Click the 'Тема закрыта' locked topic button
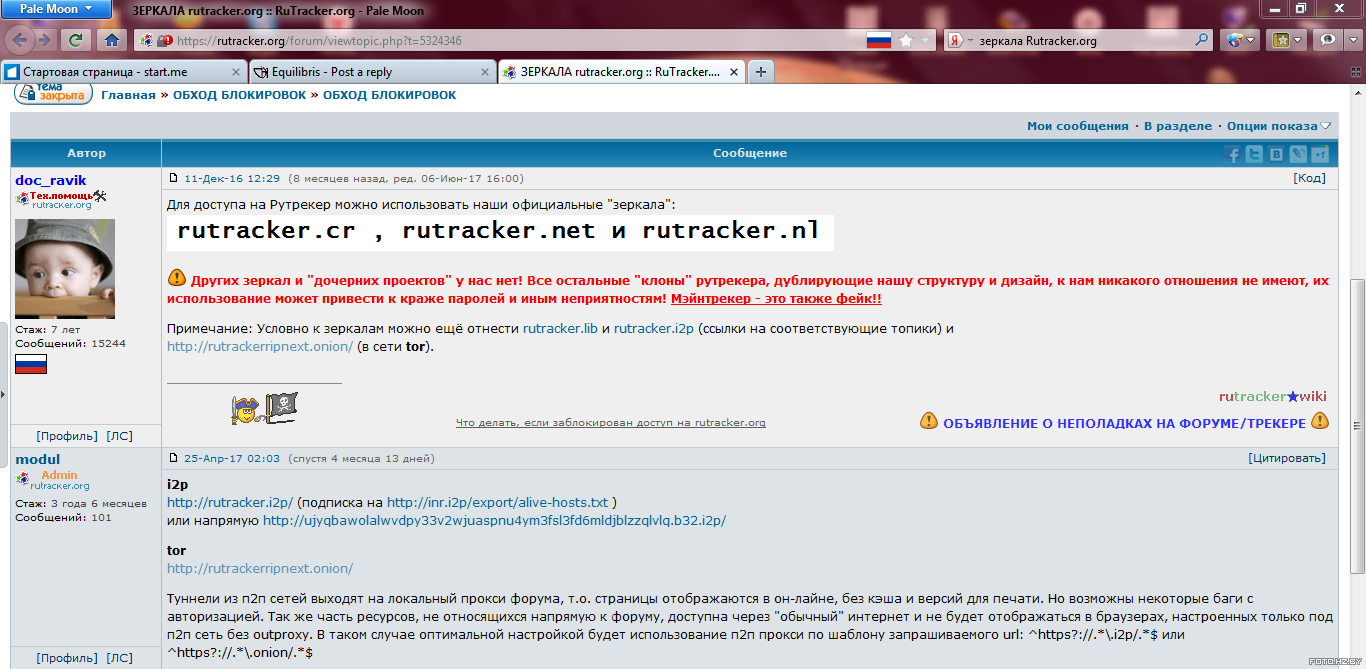Viewport: 1366px width, 669px height. (53, 94)
